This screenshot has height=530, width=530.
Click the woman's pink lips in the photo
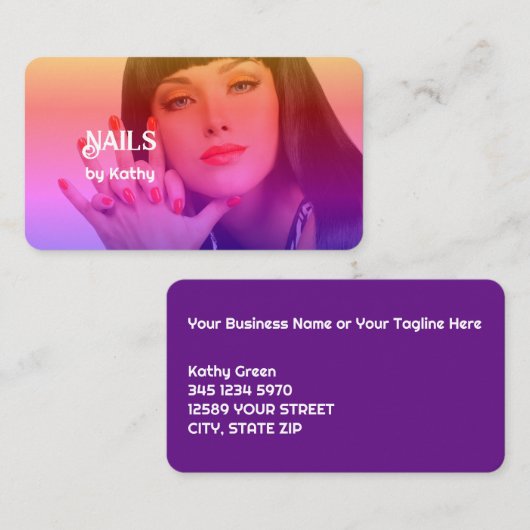click(223, 154)
